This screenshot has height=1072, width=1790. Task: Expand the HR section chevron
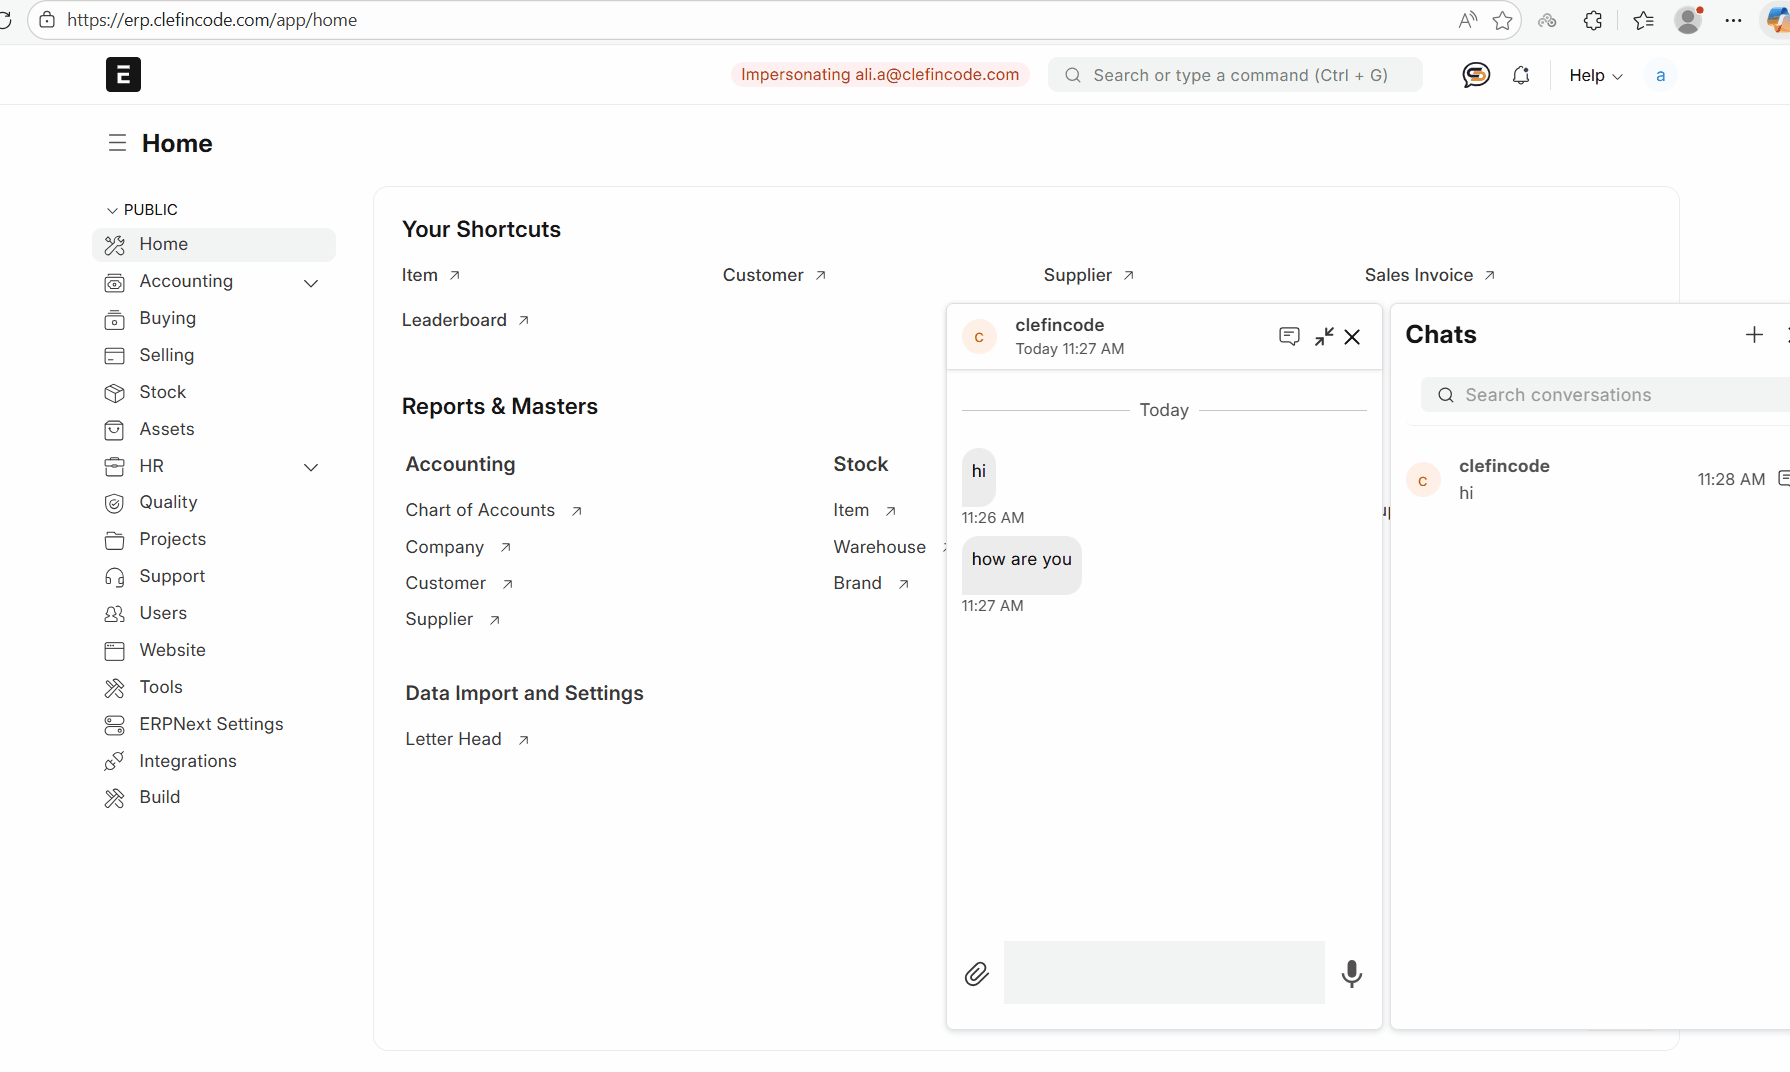point(311,467)
